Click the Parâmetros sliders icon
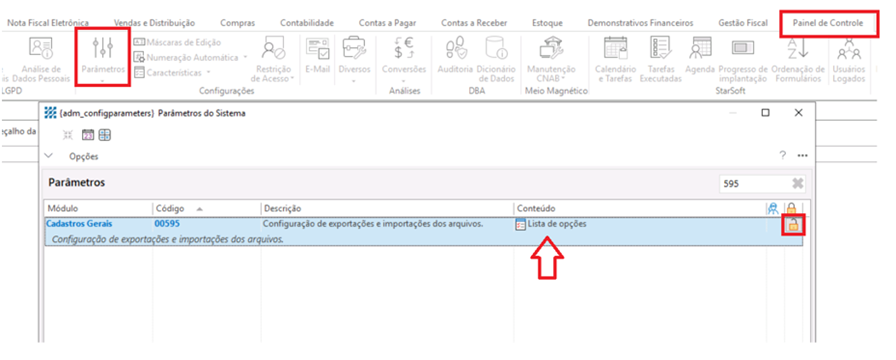The width and height of the screenshot is (896, 360). click(103, 49)
